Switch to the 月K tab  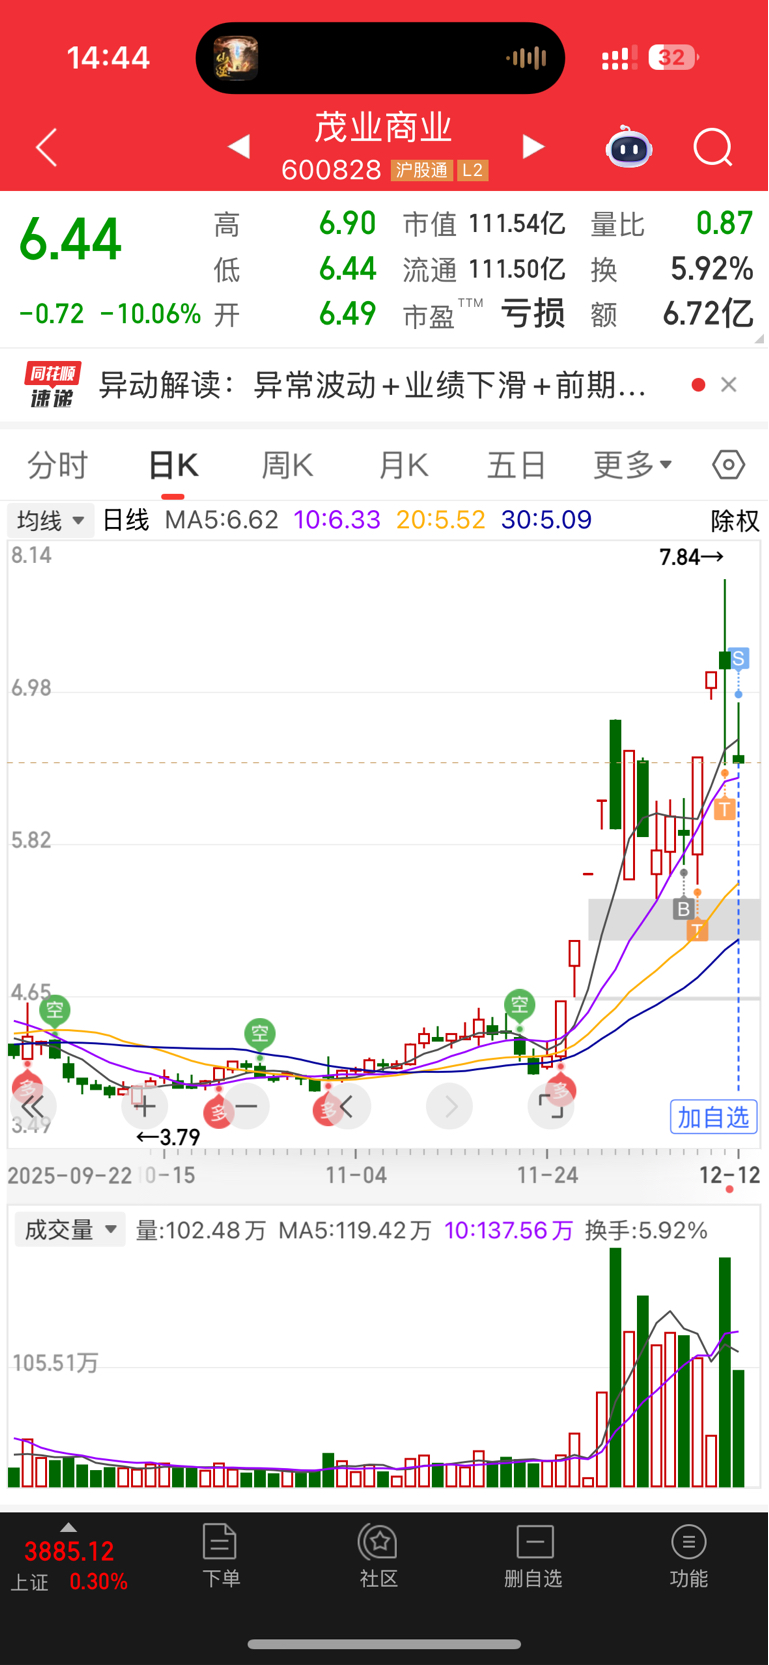point(403,465)
